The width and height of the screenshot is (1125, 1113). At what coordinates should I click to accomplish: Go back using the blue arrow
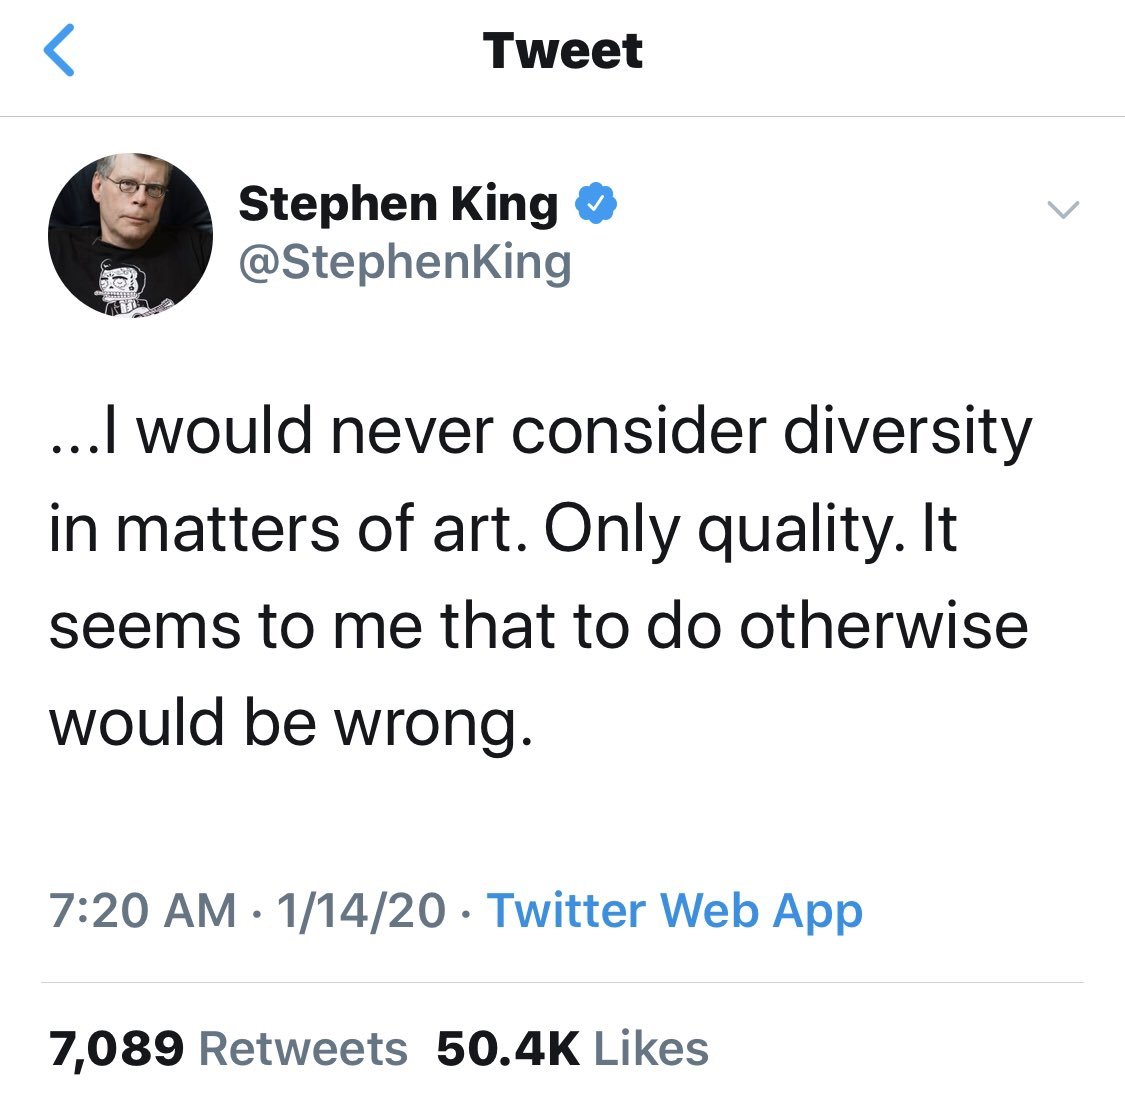[60, 51]
